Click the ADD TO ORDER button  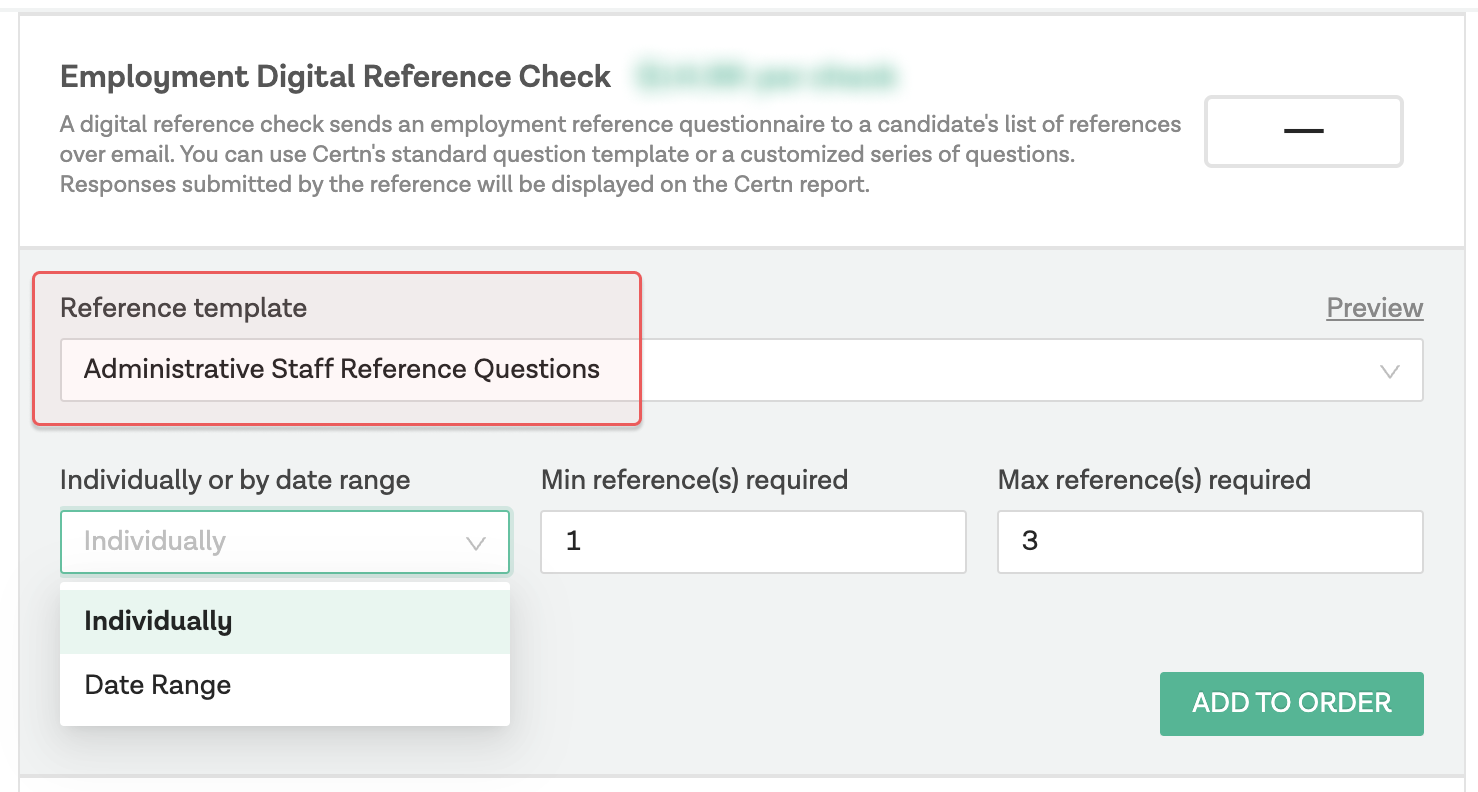pyautogui.click(x=1291, y=703)
